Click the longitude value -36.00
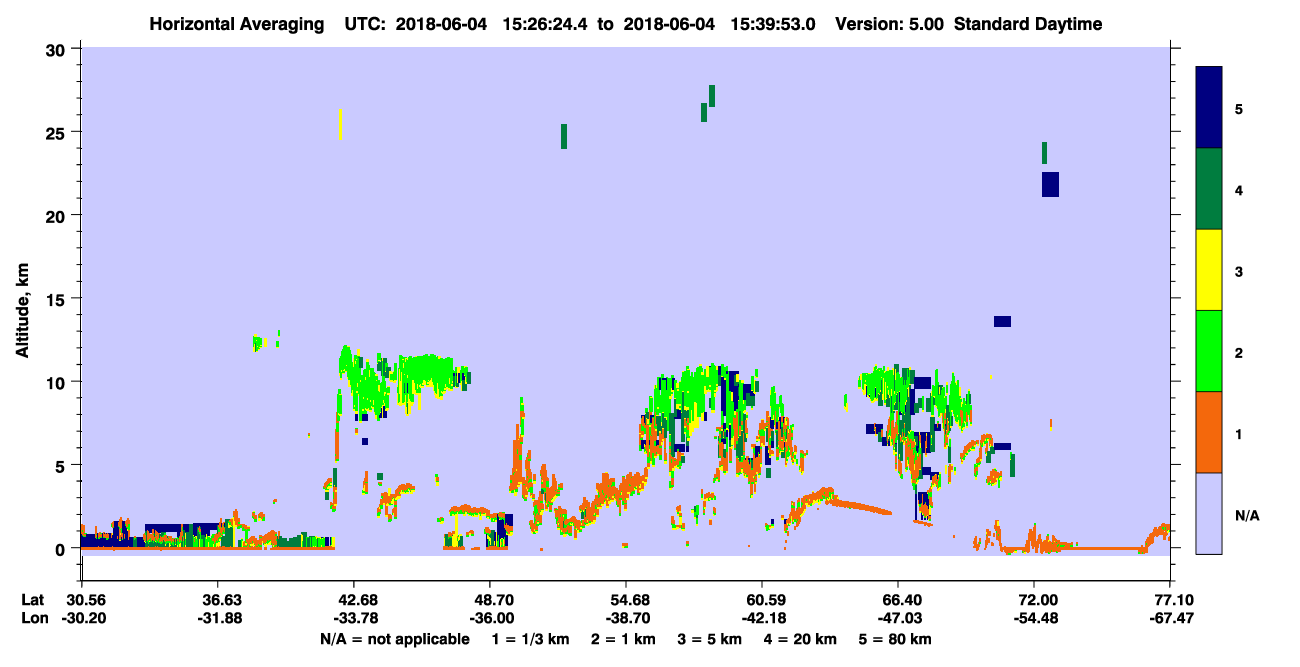Image resolution: width=1300 pixels, height=667 pixels. pyautogui.click(x=490, y=619)
